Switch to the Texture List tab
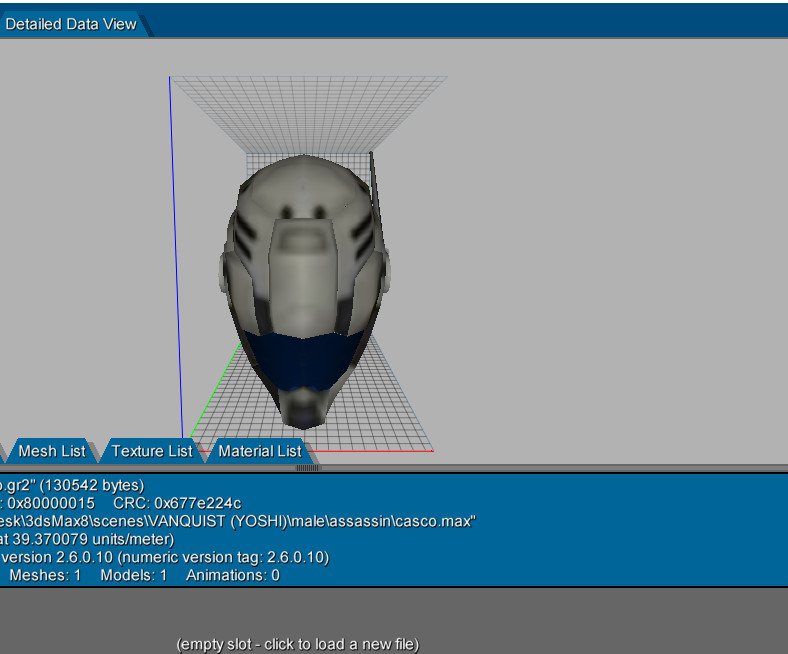This screenshot has width=788, height=654. pos(152,451)
